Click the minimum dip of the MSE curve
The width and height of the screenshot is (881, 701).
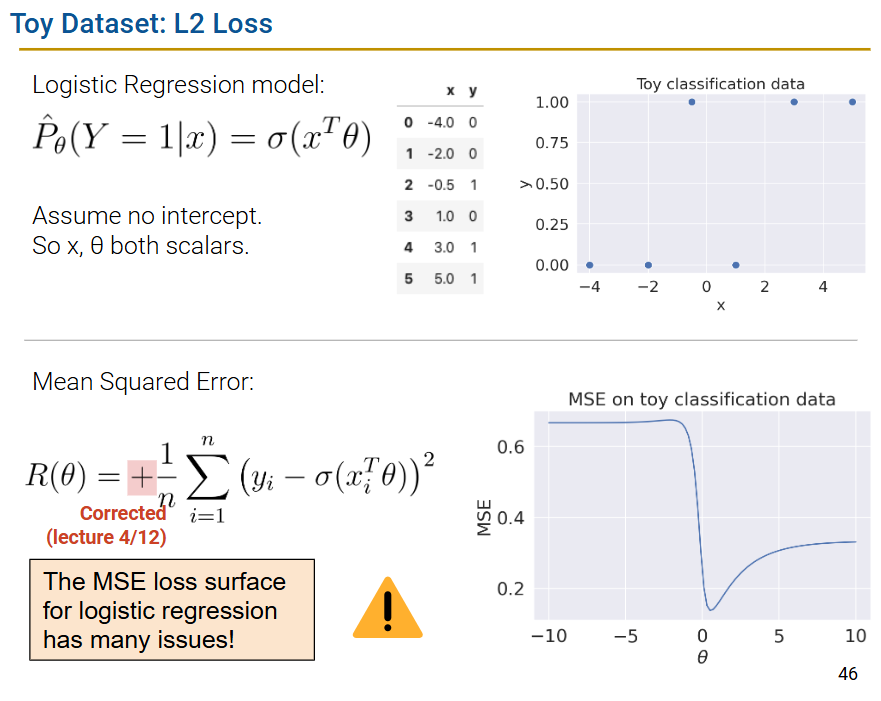(711, 608)
